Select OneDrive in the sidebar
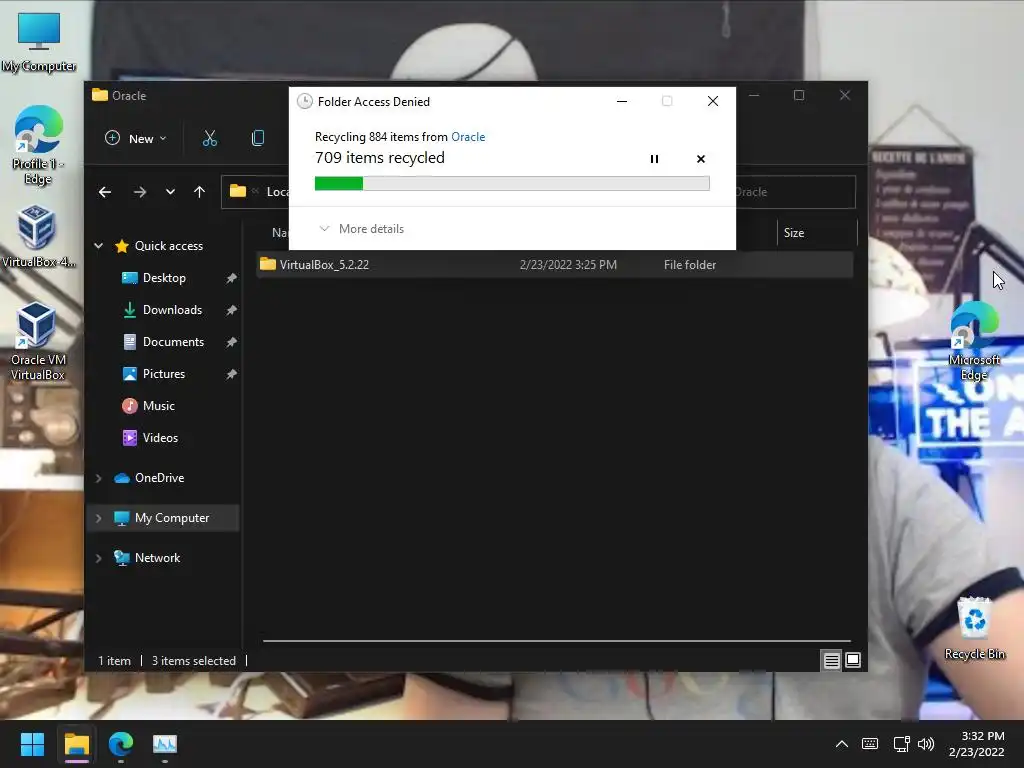Screen dimensions: 1024x768 pos(159,478)
